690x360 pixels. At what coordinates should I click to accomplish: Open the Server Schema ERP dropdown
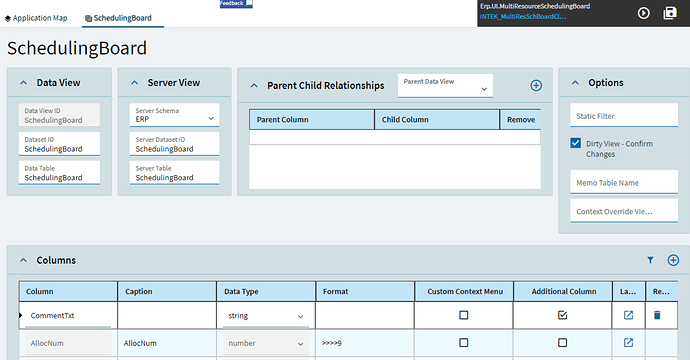[x=174, y=115]
